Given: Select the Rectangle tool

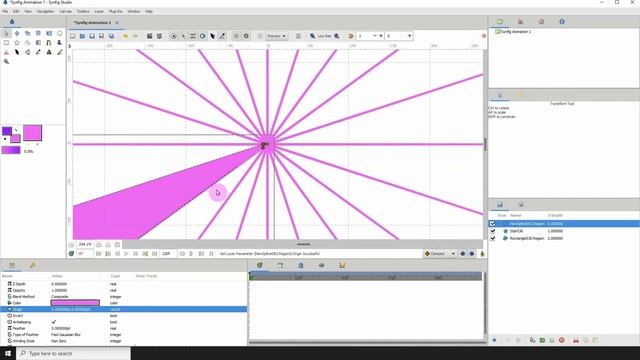Looking at the screenshot, I should (x=6, y=42).
